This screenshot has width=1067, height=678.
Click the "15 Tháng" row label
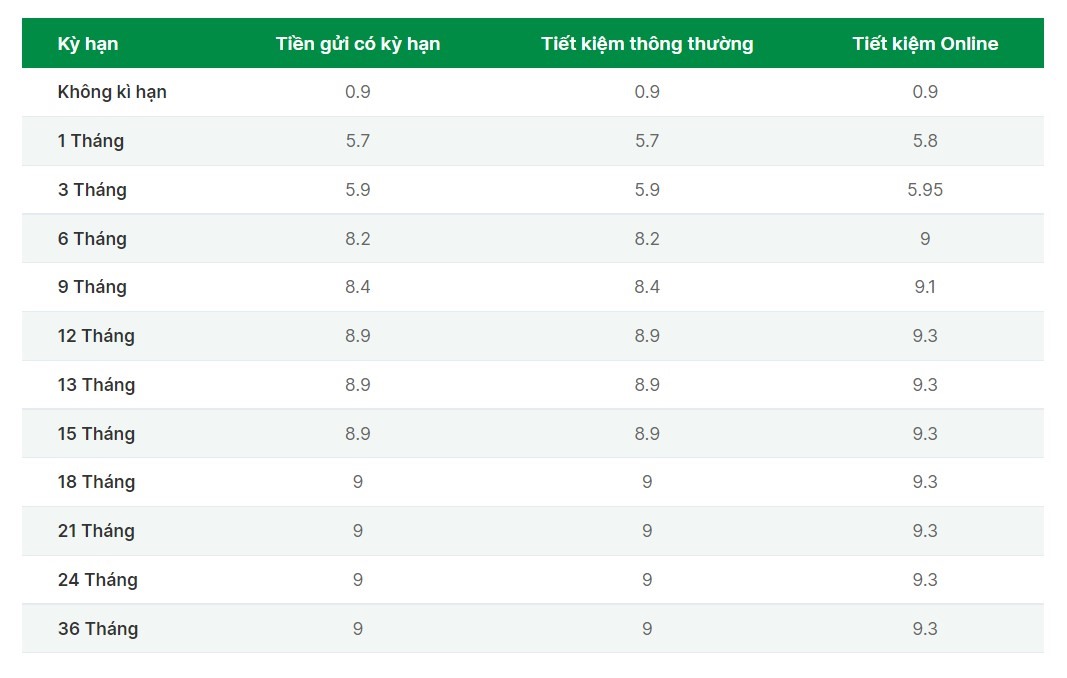pos(96,434)
